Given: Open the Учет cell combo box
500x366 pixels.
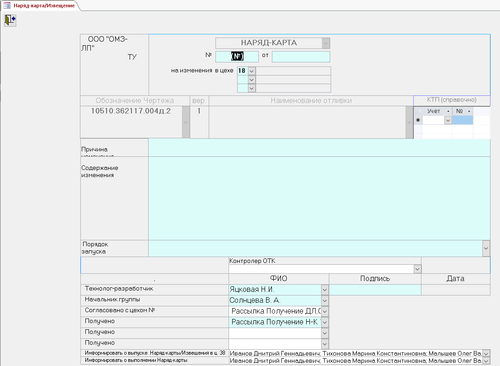Looking at the screenshot, I should click(448, 120).
